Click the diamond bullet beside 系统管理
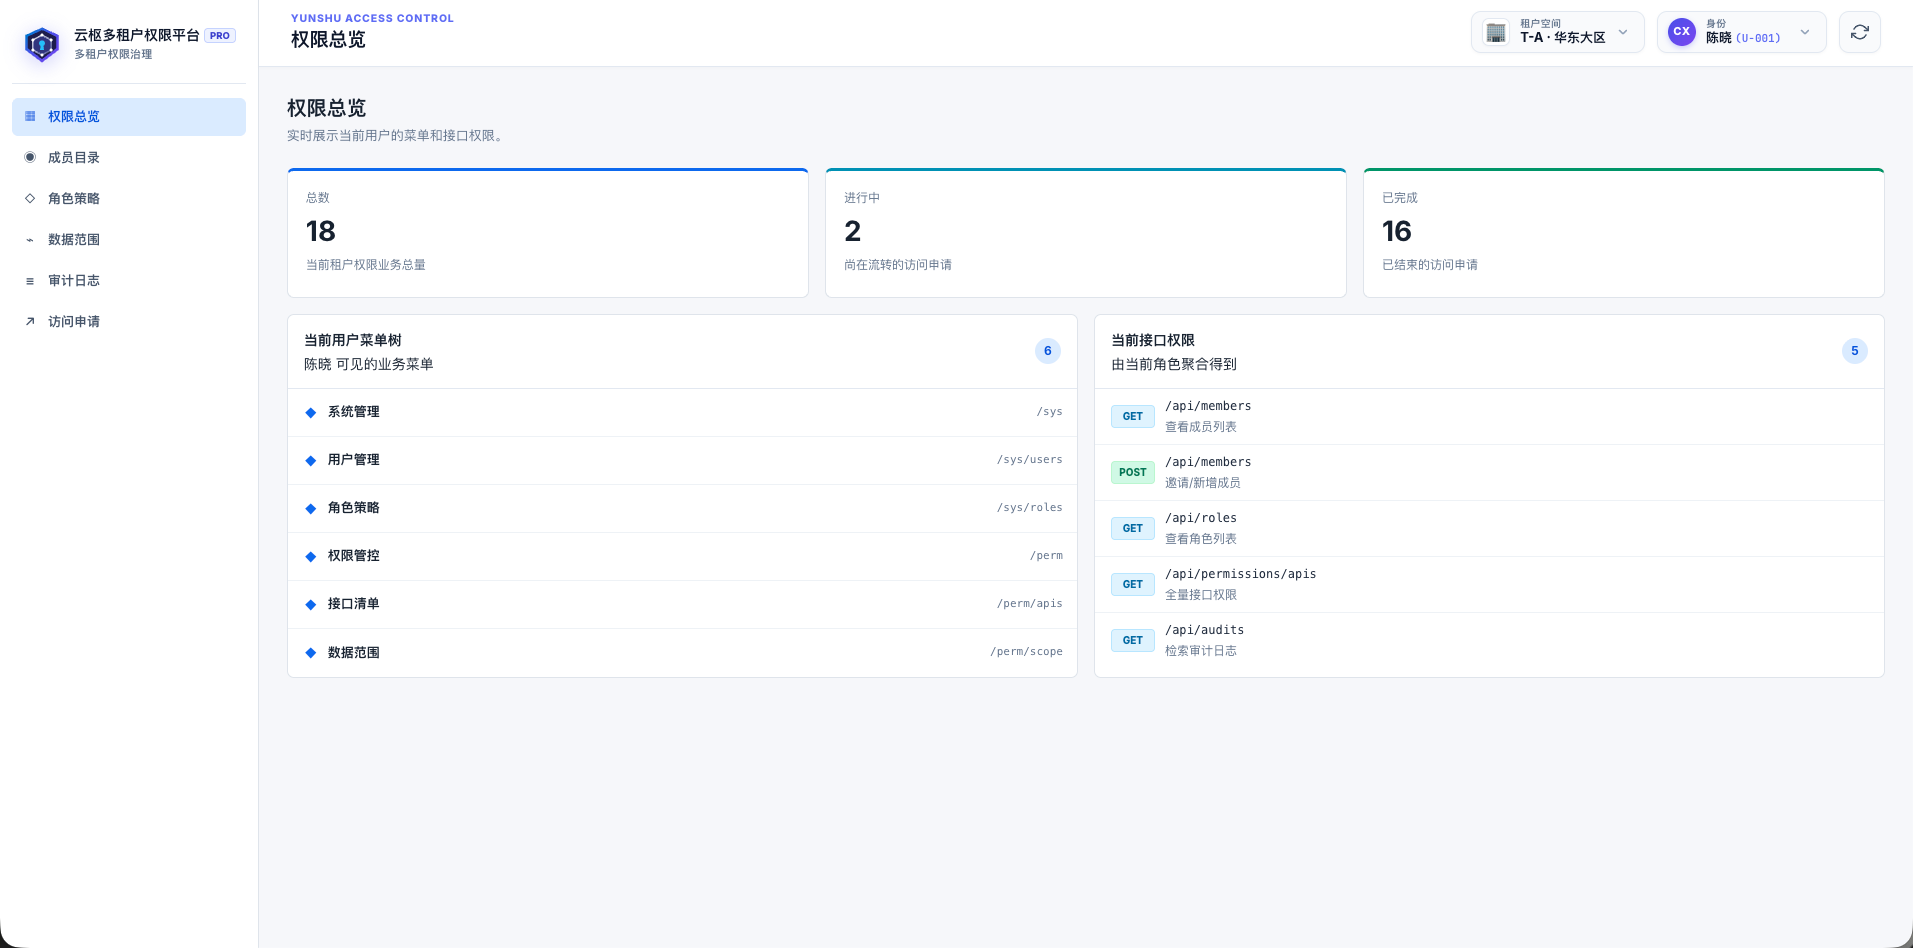1913x948 pixels. click(x=311, y=412)
